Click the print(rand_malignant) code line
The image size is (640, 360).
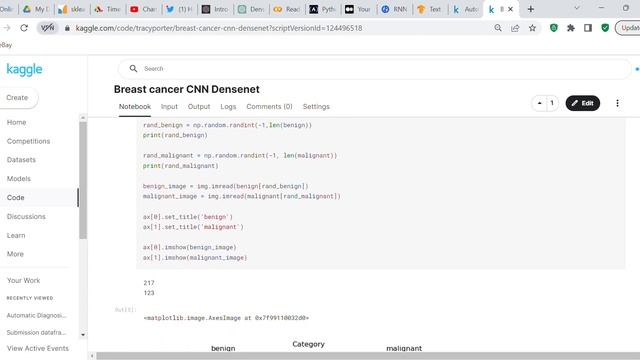tap(180, 166)
